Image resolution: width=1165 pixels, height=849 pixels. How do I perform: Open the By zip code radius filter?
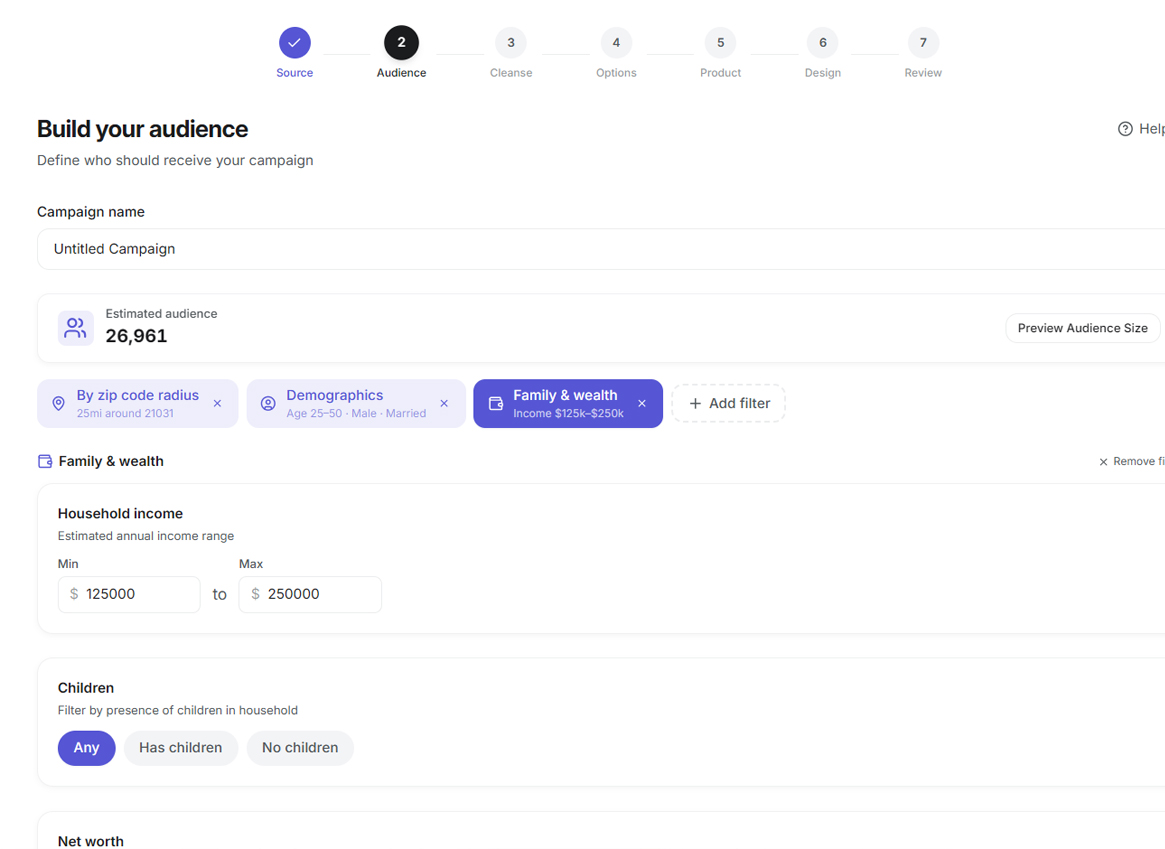[x=137, y=403]
